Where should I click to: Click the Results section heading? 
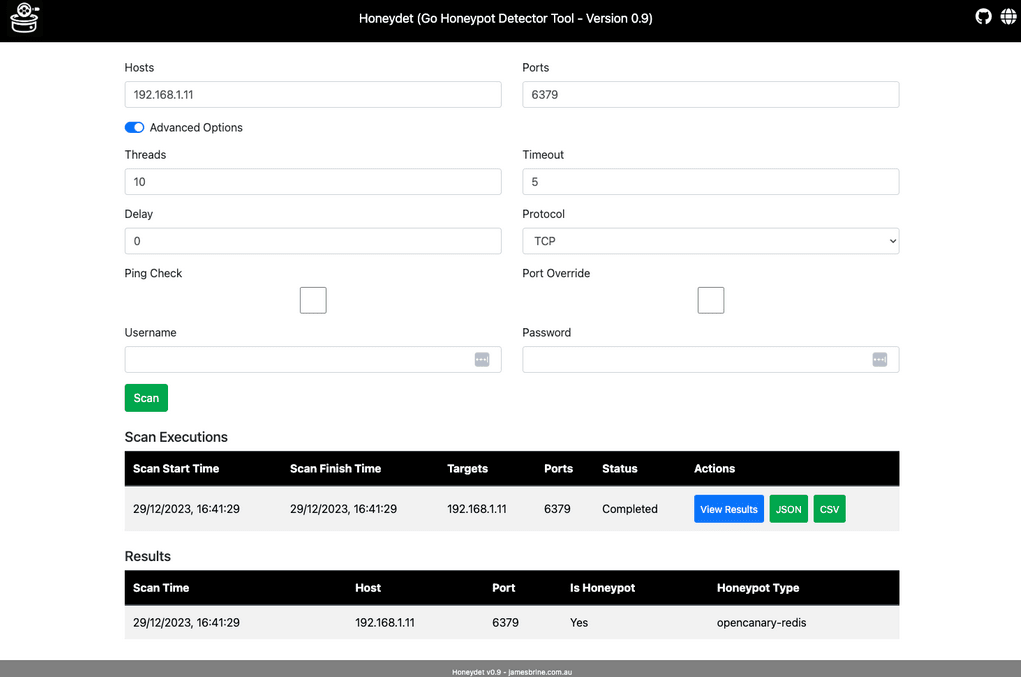pos(148,557)
